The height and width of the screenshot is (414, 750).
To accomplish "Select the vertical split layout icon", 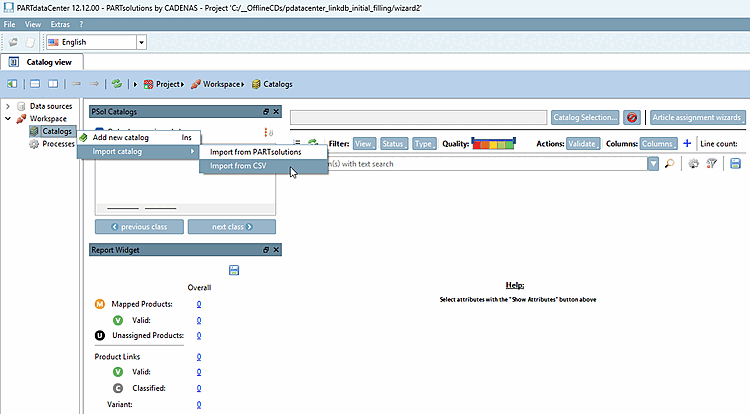I will pyautogui.click(x=53, y=84).
